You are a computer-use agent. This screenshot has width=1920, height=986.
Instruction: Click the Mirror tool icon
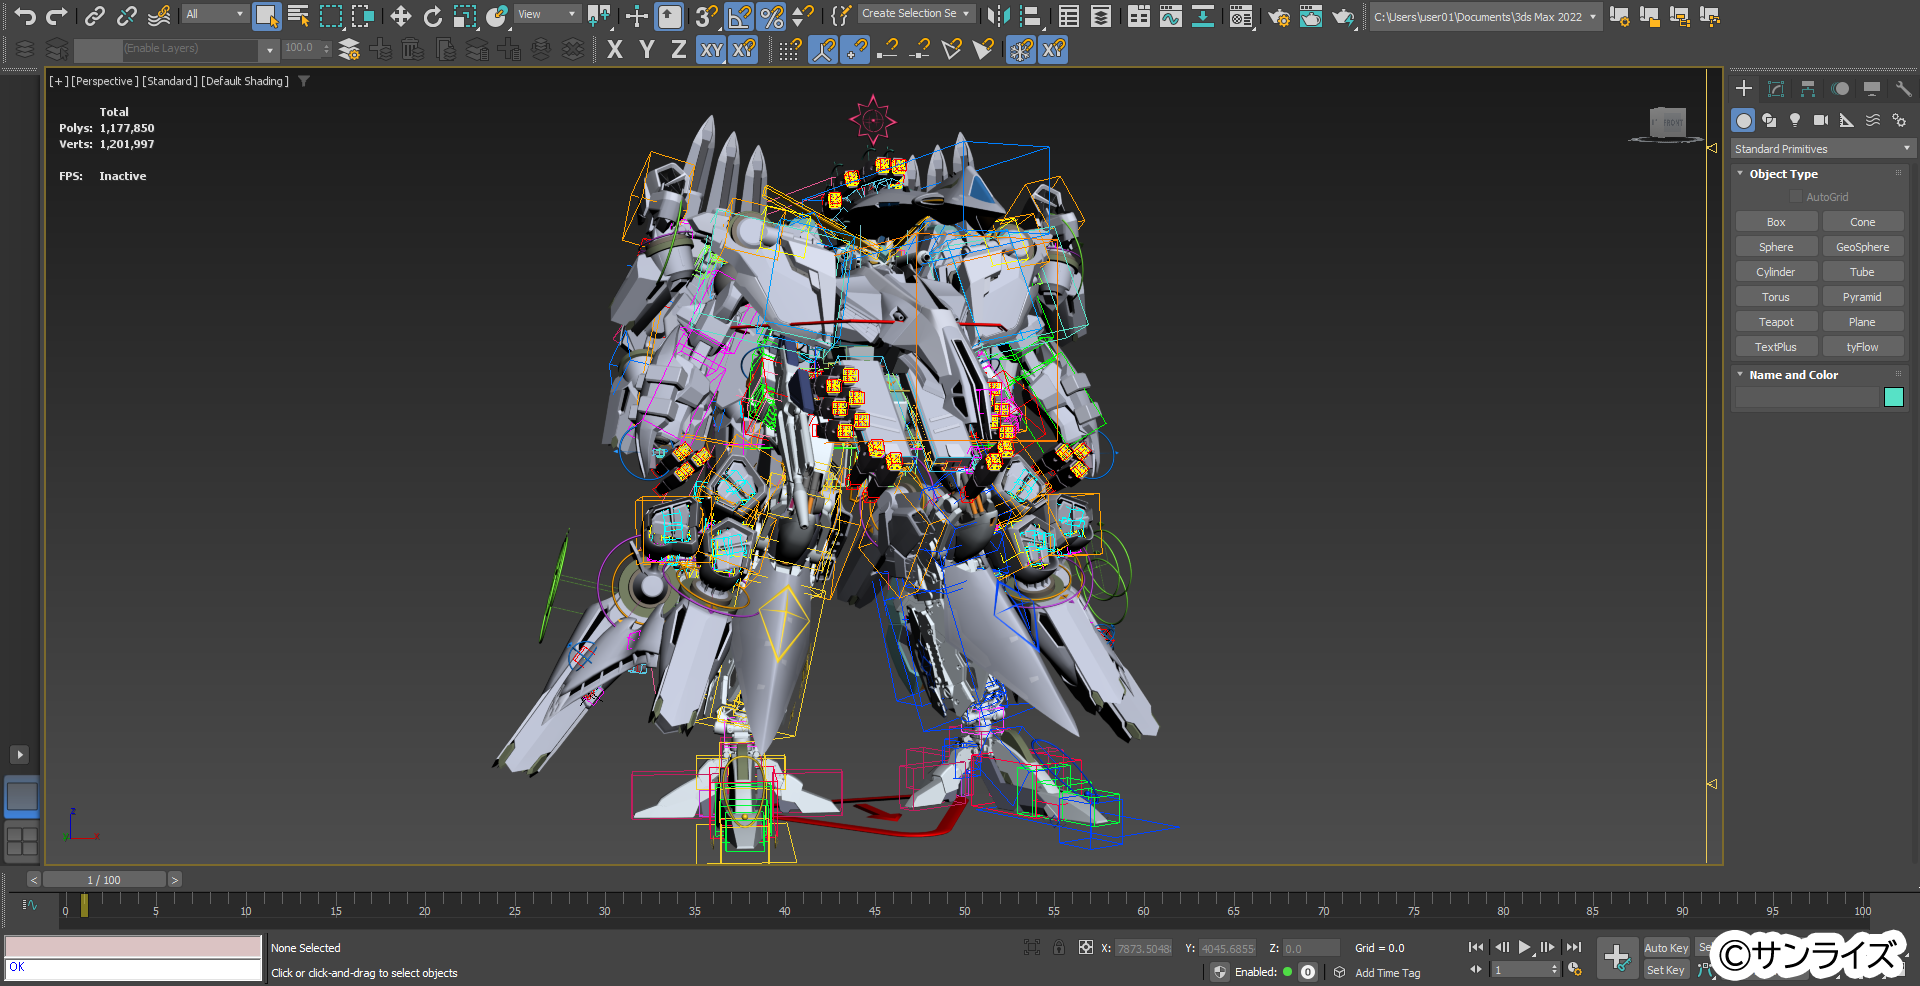click(x=997, y=16)
